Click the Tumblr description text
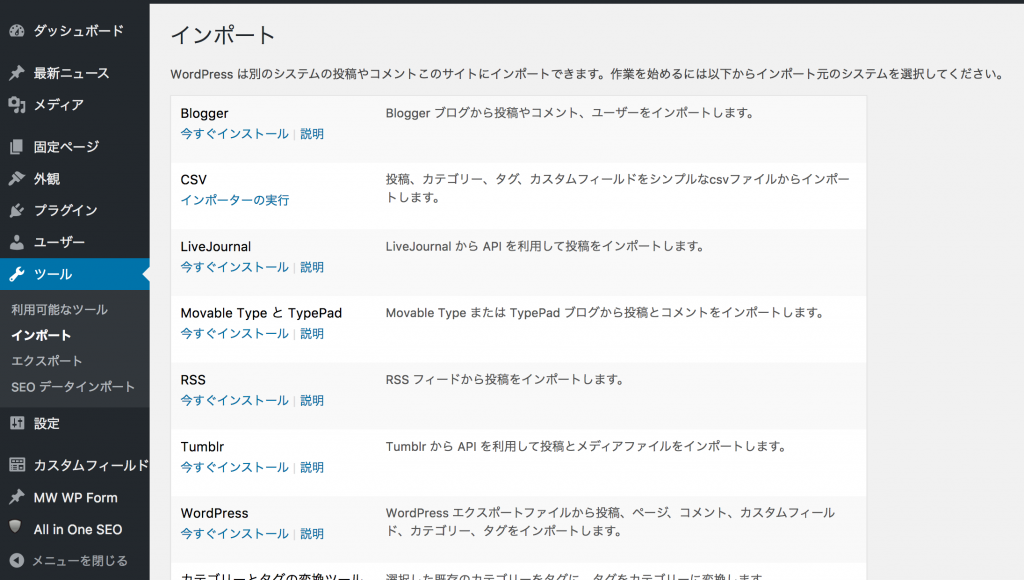1024x580 pixels. coord(586,447)
